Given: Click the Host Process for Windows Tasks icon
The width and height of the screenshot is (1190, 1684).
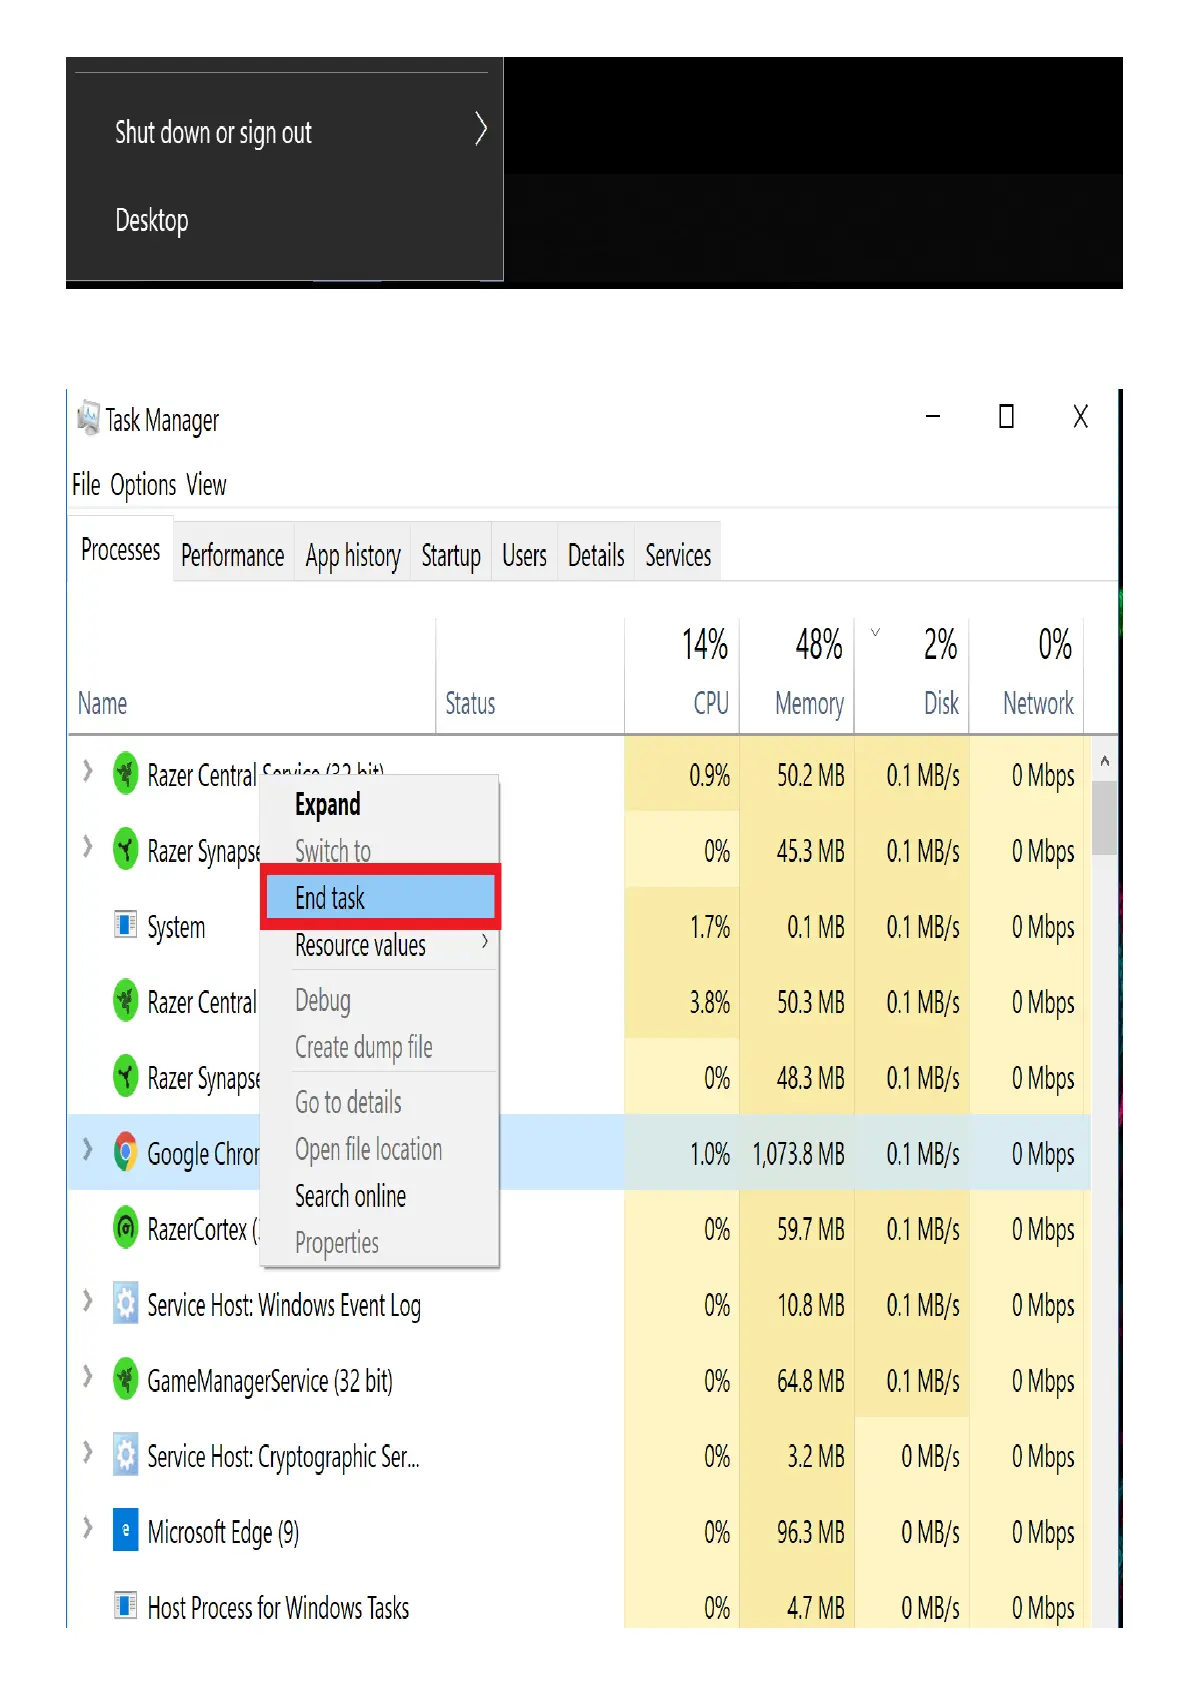Looking at the screenshot, I should [x=125, y=1606].
